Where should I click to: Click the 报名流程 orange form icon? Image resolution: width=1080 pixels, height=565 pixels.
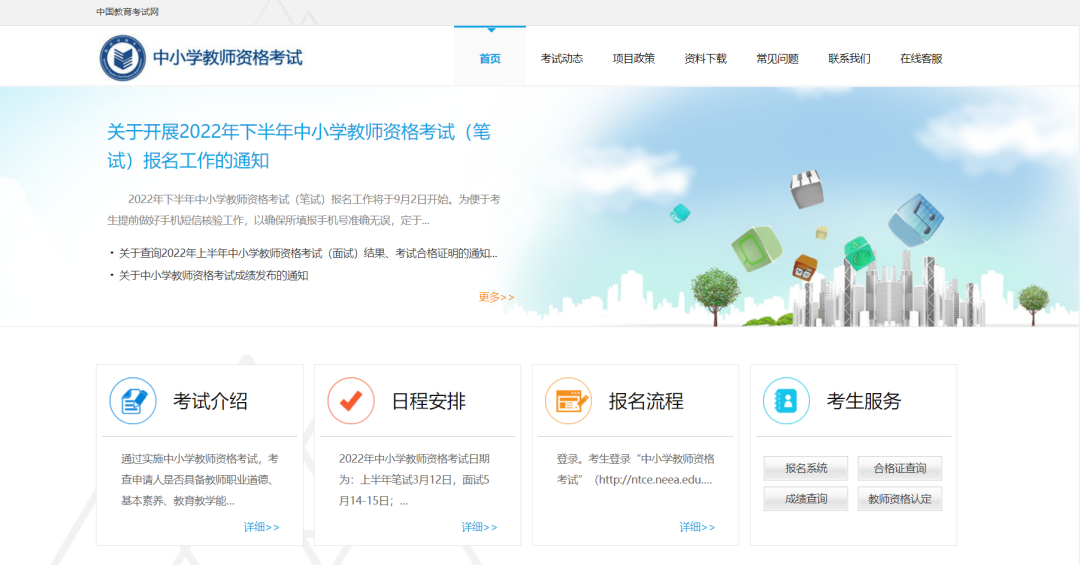point(568,401)
